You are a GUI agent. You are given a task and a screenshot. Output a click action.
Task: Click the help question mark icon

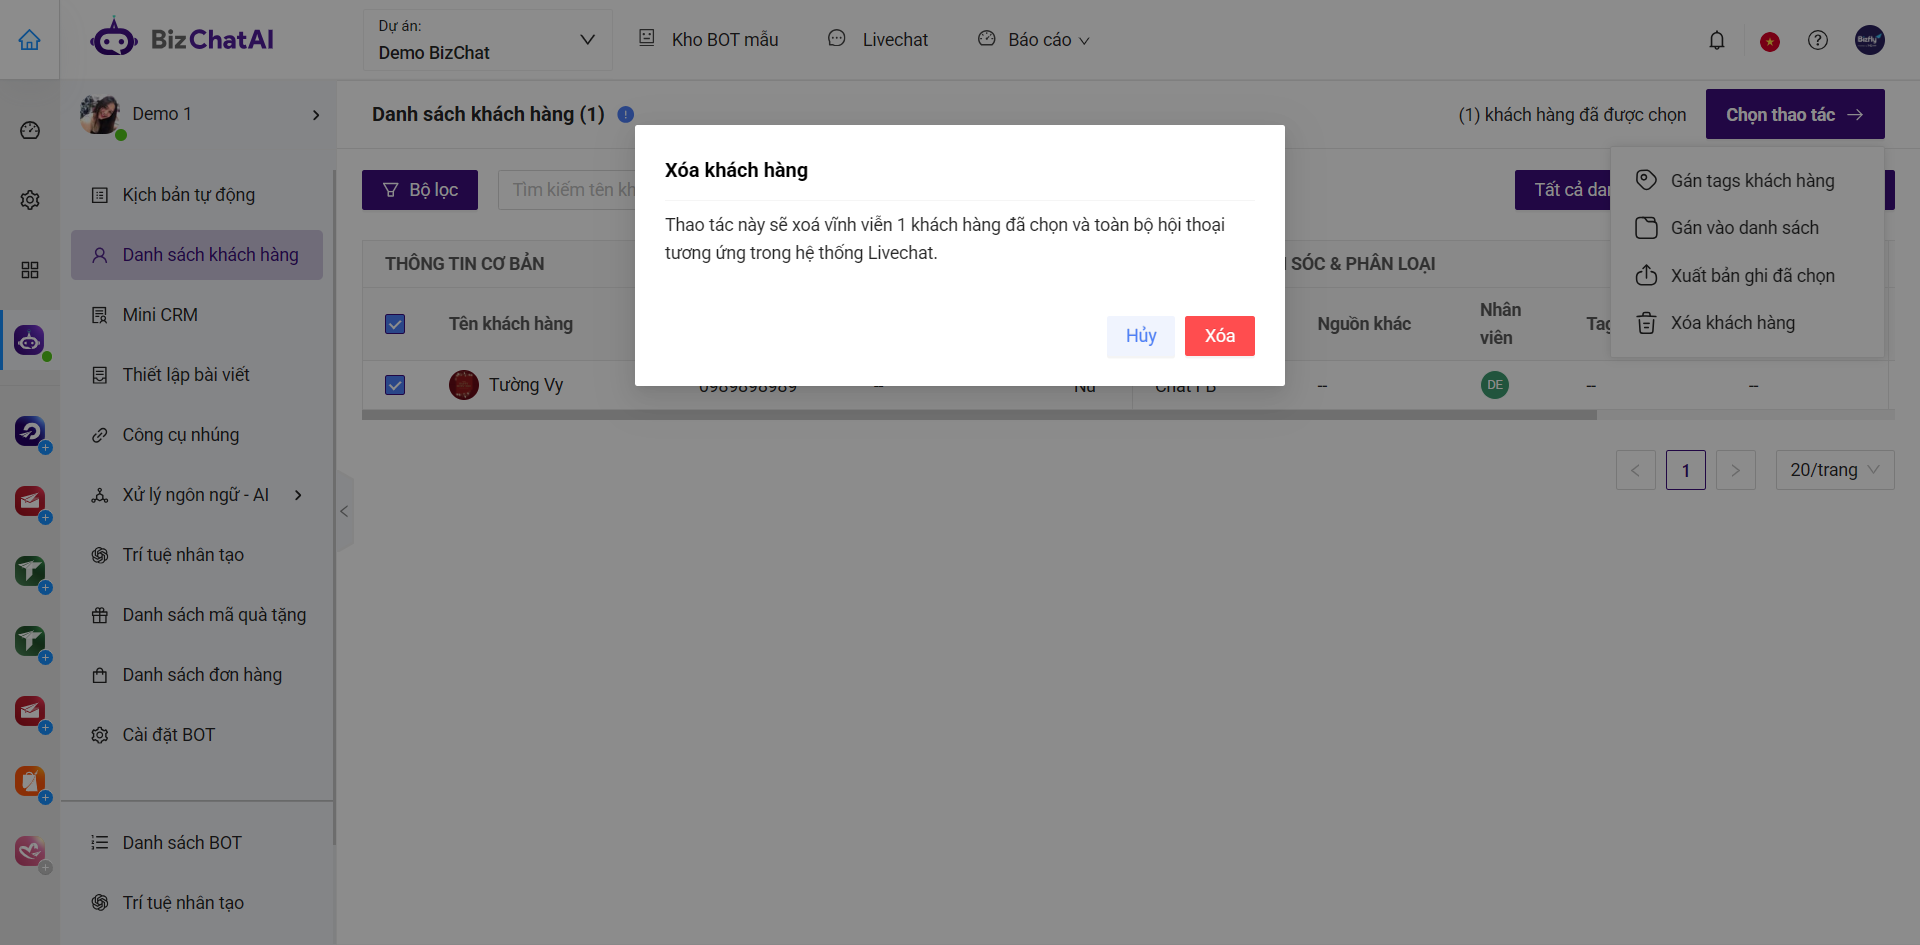(x=1817, y=40)
